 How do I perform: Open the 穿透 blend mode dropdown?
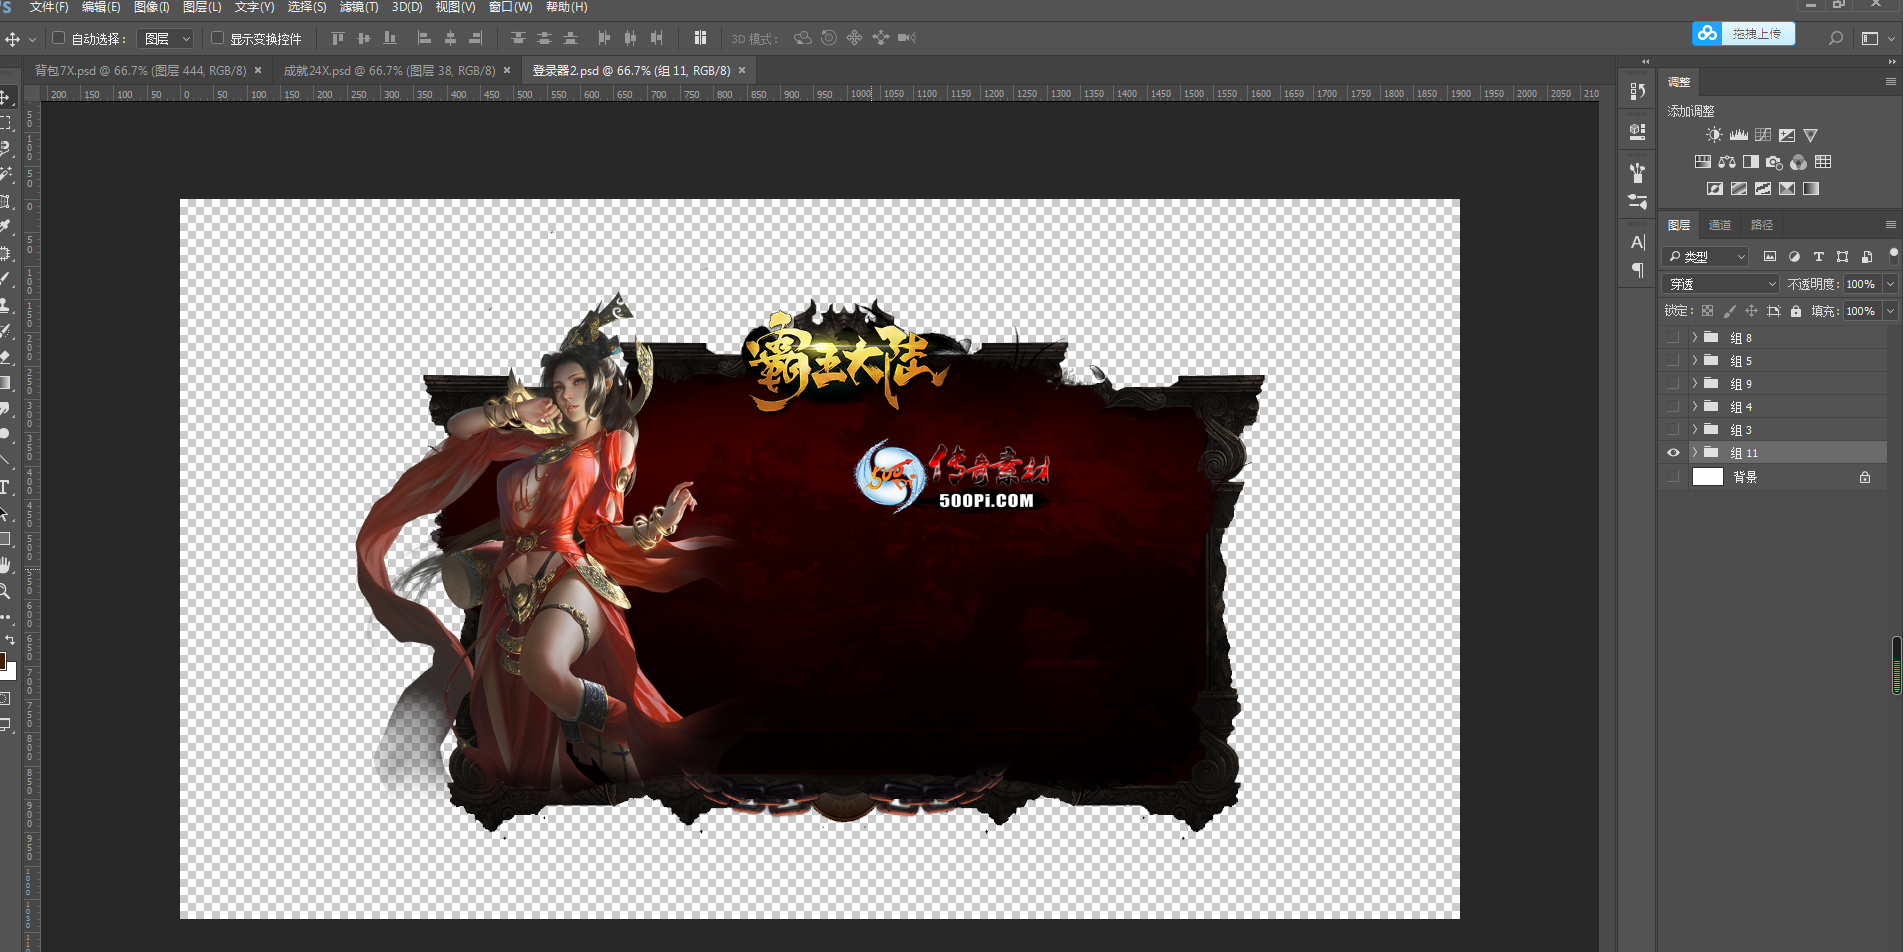1721,284
